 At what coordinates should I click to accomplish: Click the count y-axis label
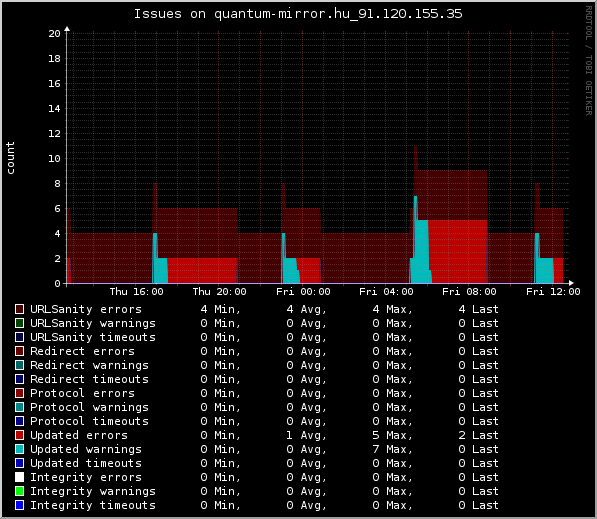point(10,158)
